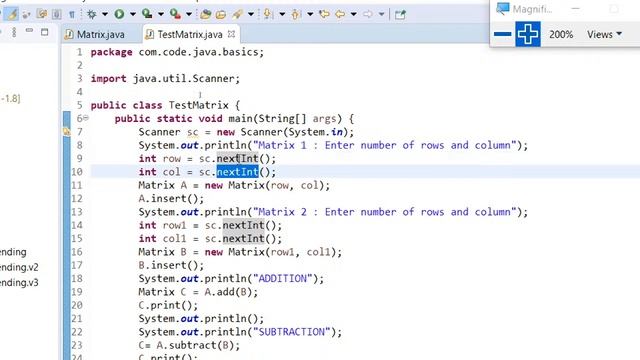Open the Magnifier Views dropdown
640x360 pixels.
[x=604, y=34]
